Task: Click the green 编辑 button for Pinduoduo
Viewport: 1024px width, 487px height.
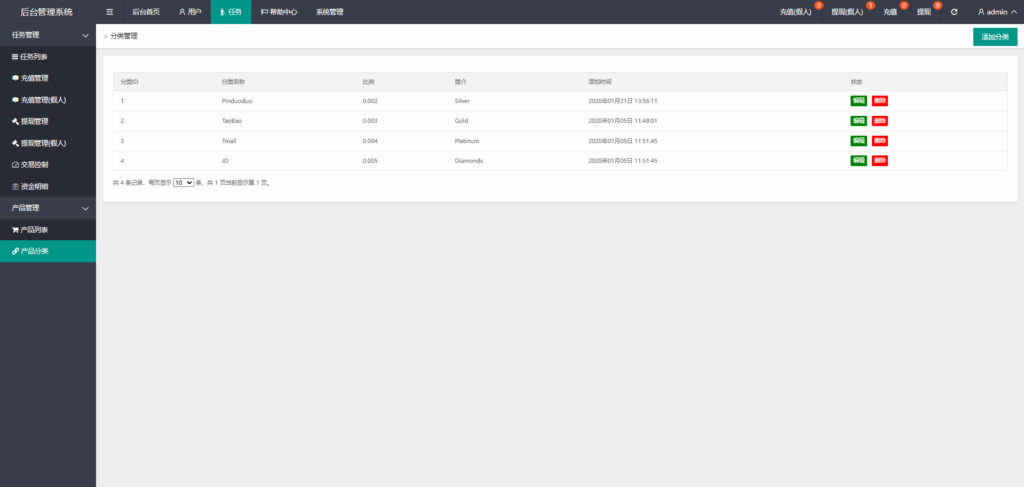Action: (858, 101)
